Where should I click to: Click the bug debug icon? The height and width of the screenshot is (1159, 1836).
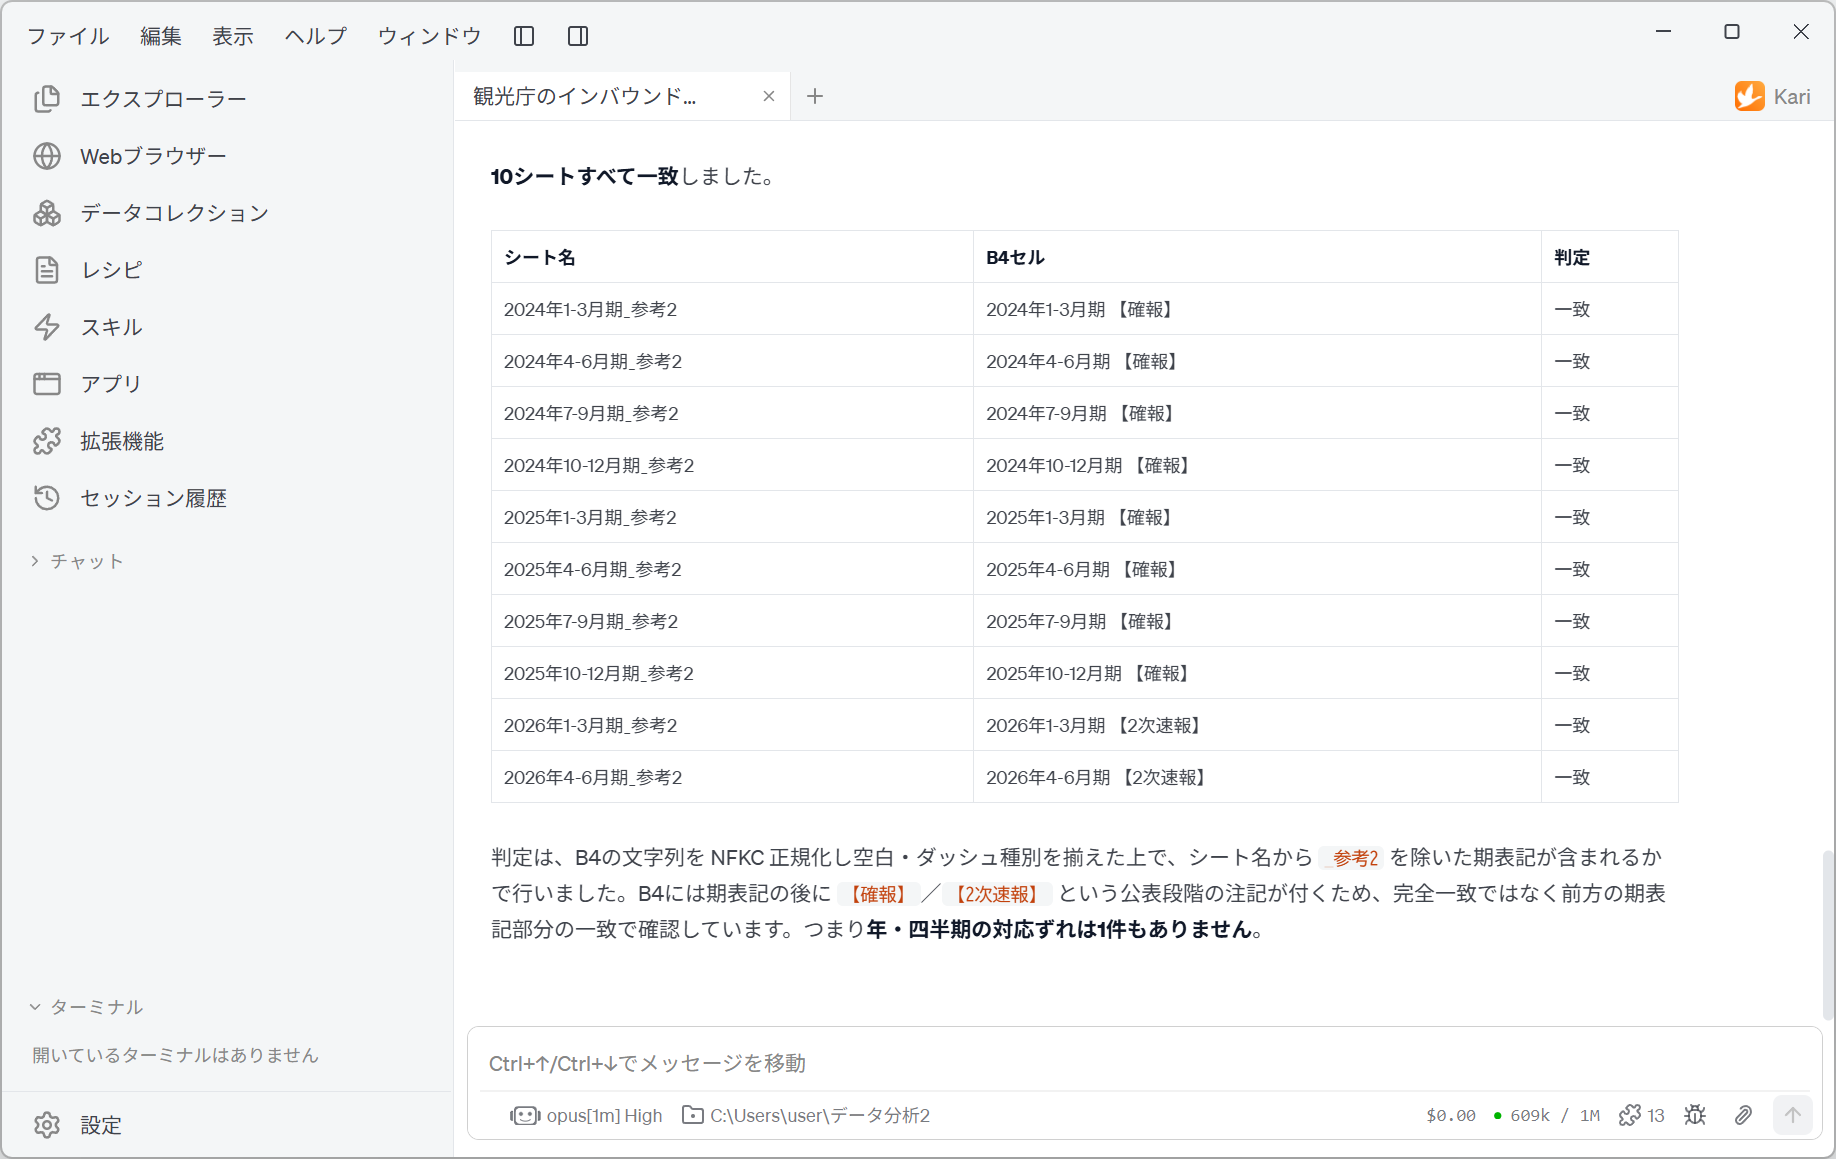click(x=1695, y=1115)
